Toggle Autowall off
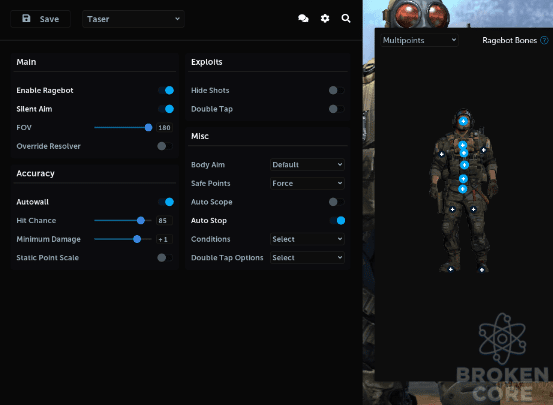The height and width of the screenshot is (405, 553). (x=166, y=202)
